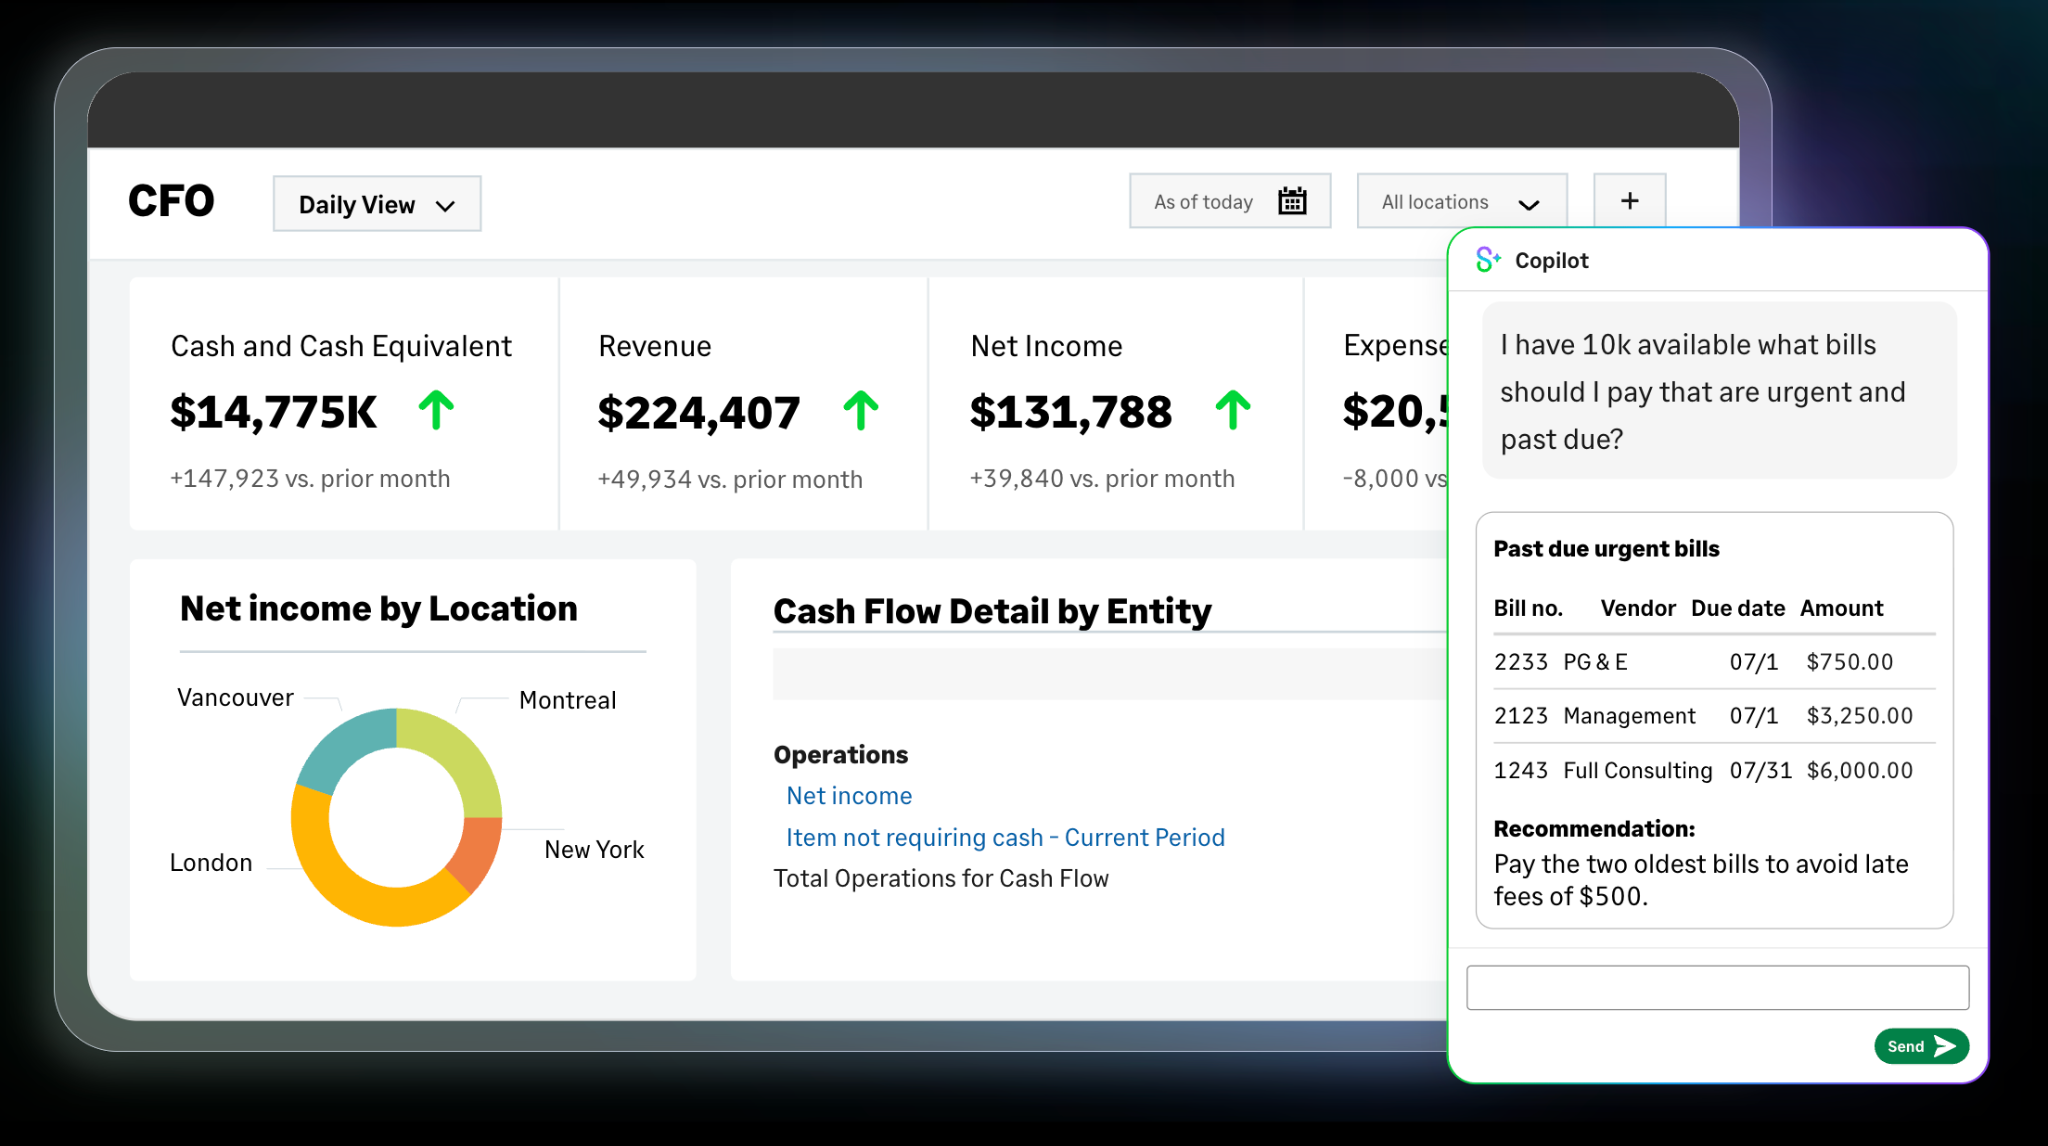The height and width of the screenshot is (1146, 2048).
Task: Click the Due date column header
Action: point(1738,608)
